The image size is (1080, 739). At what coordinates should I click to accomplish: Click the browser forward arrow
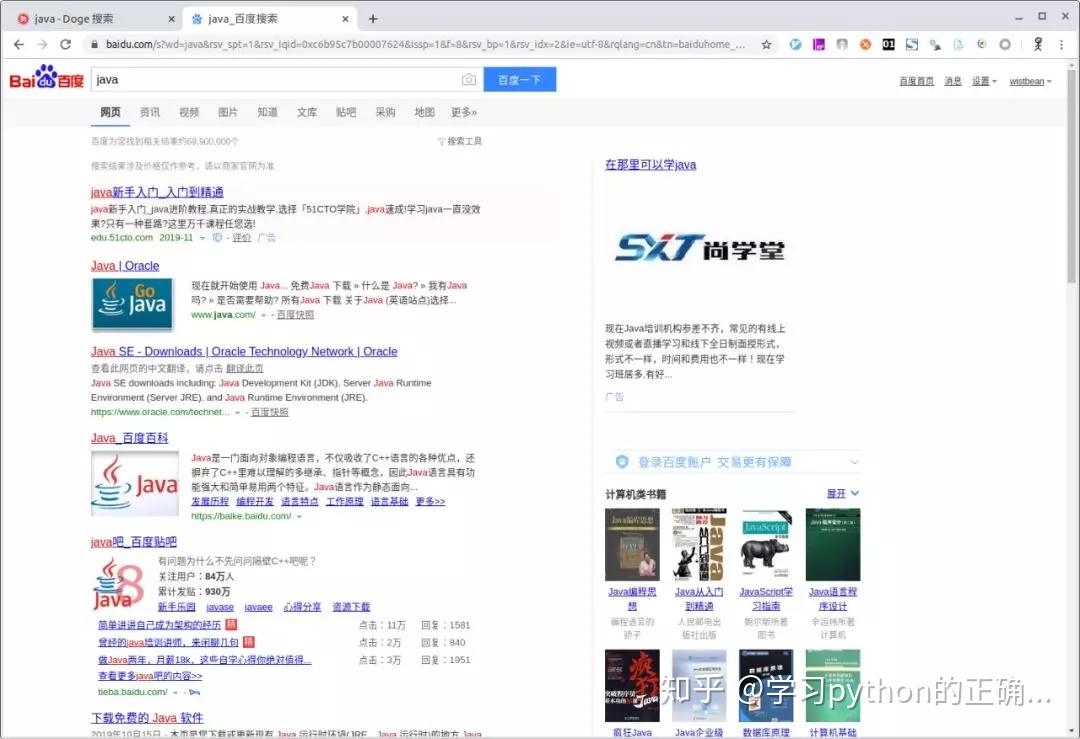42,44
